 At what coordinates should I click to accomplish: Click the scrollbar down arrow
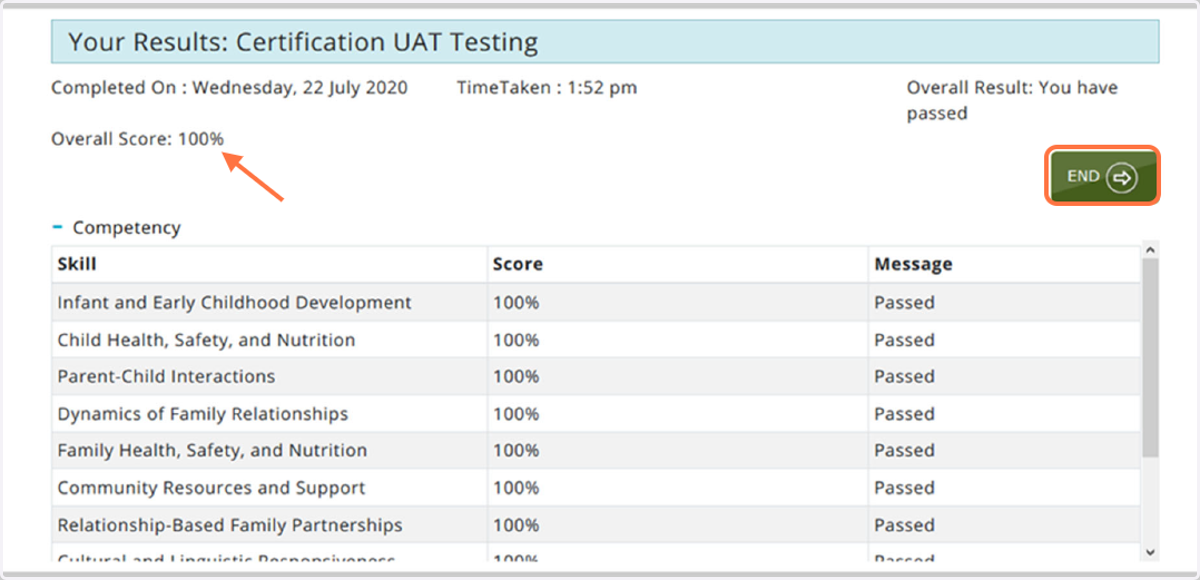[x=1149, y=551]
